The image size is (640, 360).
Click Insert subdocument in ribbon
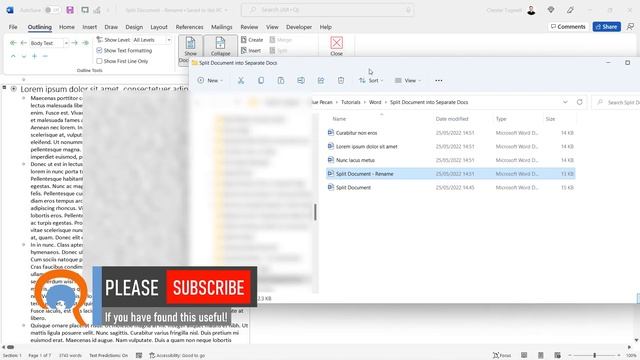tap(251, 51)
